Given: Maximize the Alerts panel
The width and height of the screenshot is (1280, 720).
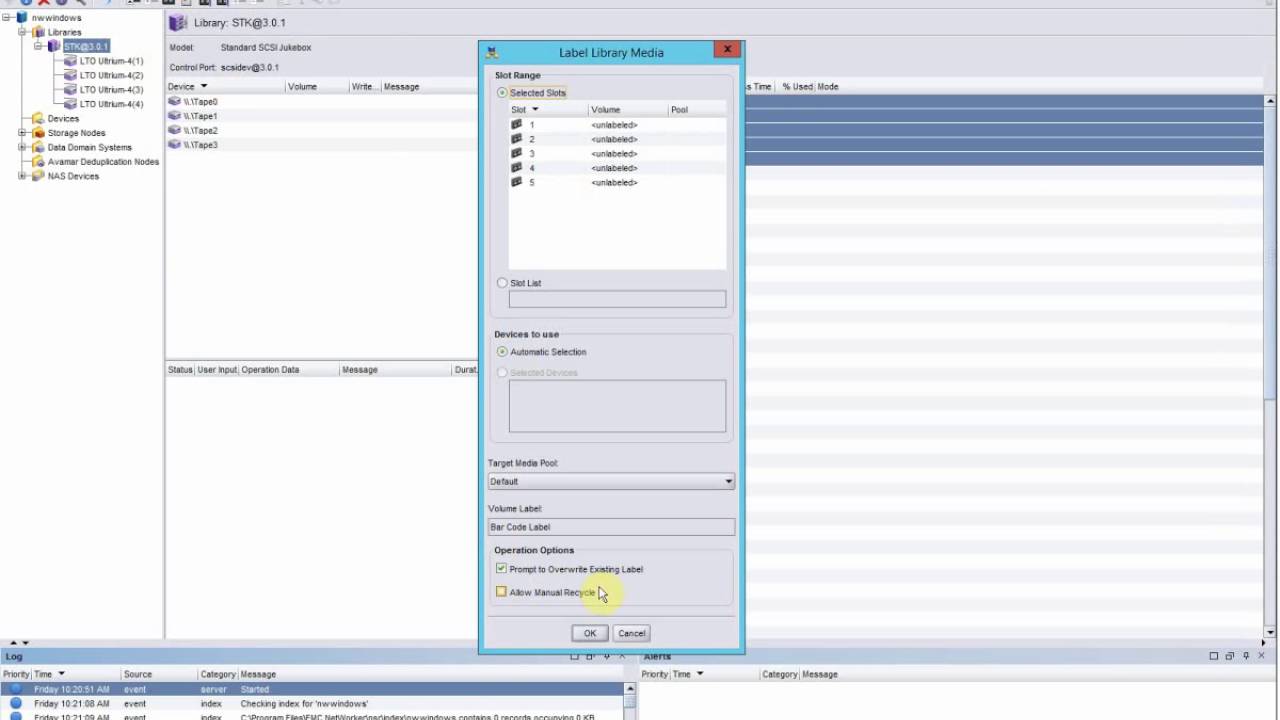Looking at the screenshot, I should (x=1214, y=656).
